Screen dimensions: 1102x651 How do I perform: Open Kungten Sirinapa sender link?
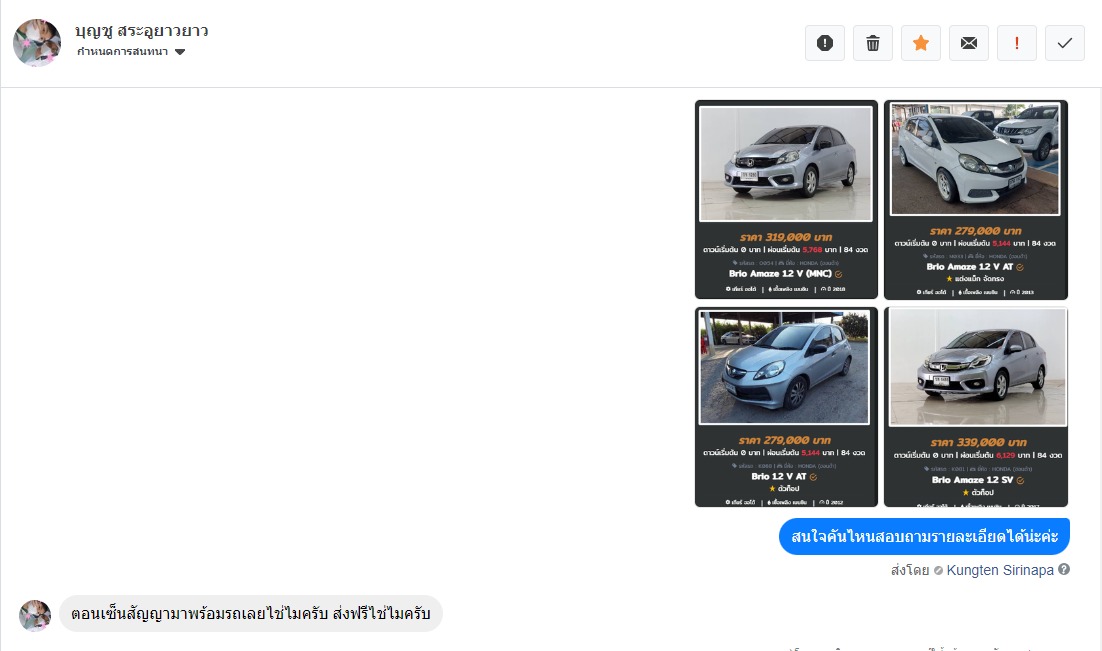click(1000, 570)
